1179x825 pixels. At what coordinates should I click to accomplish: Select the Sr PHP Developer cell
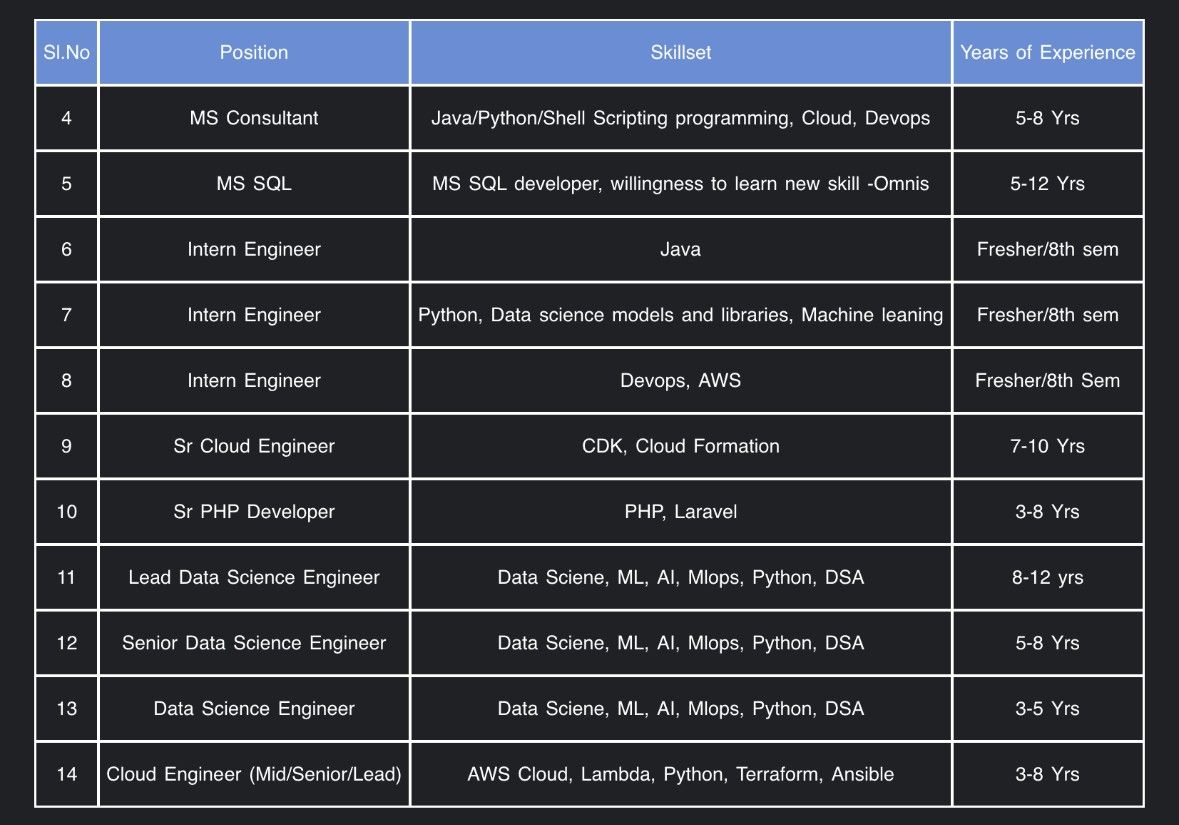coord(254,511)
